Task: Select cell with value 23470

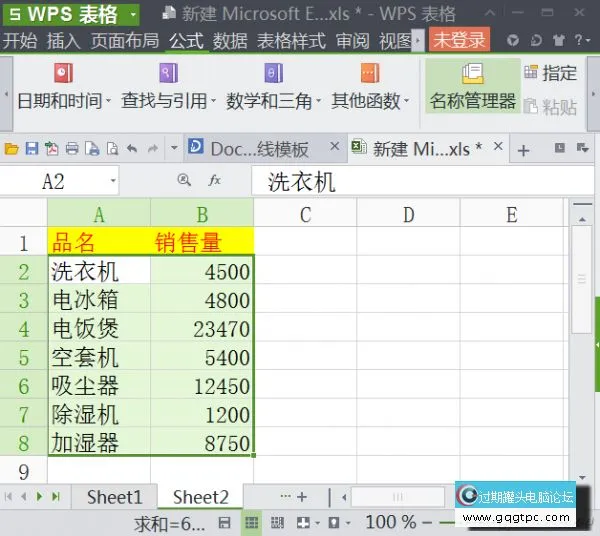Action: click(x=202, y=329)
